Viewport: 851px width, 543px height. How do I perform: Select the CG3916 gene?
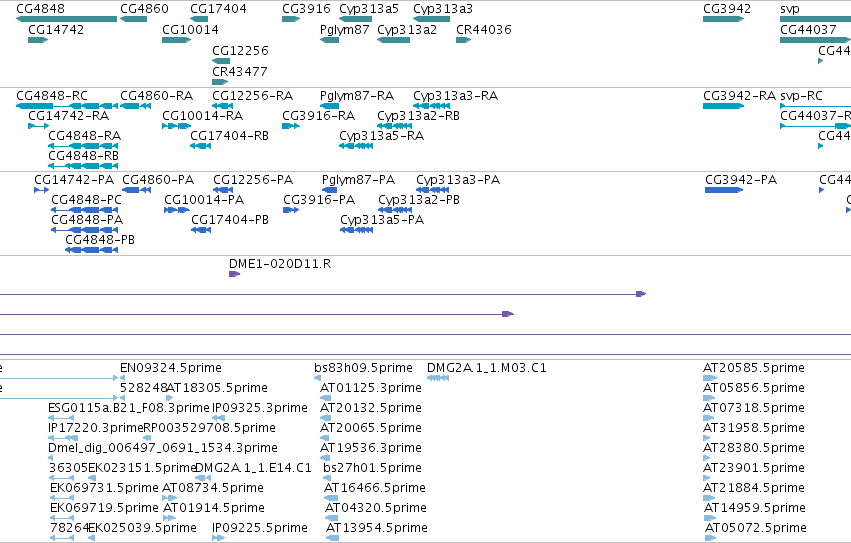pyautogui.click(x=291, y=19)
